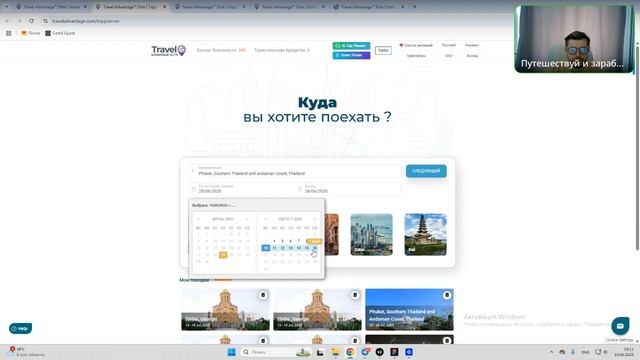This screenshot has width=640, height=360.
Task: Open the Windows Start menu
Action: pos(231,352)
